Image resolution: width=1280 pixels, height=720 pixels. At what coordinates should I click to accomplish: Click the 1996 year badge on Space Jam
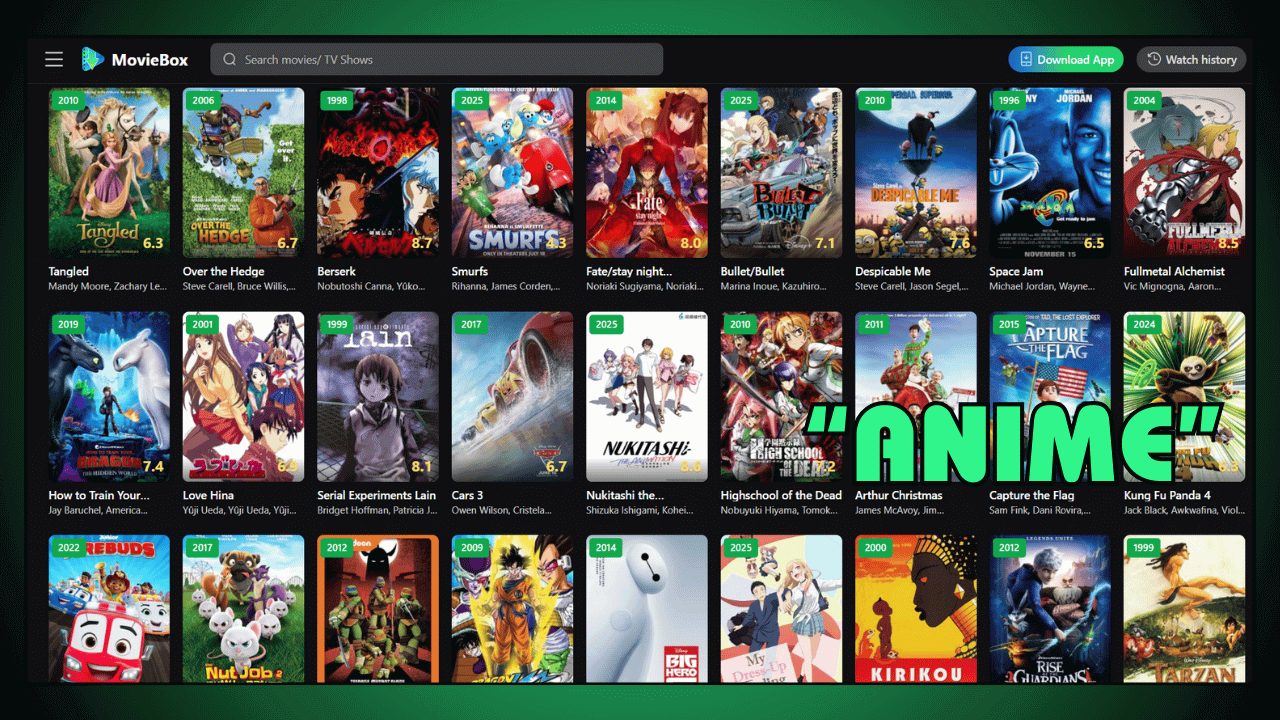point(1009,101)
